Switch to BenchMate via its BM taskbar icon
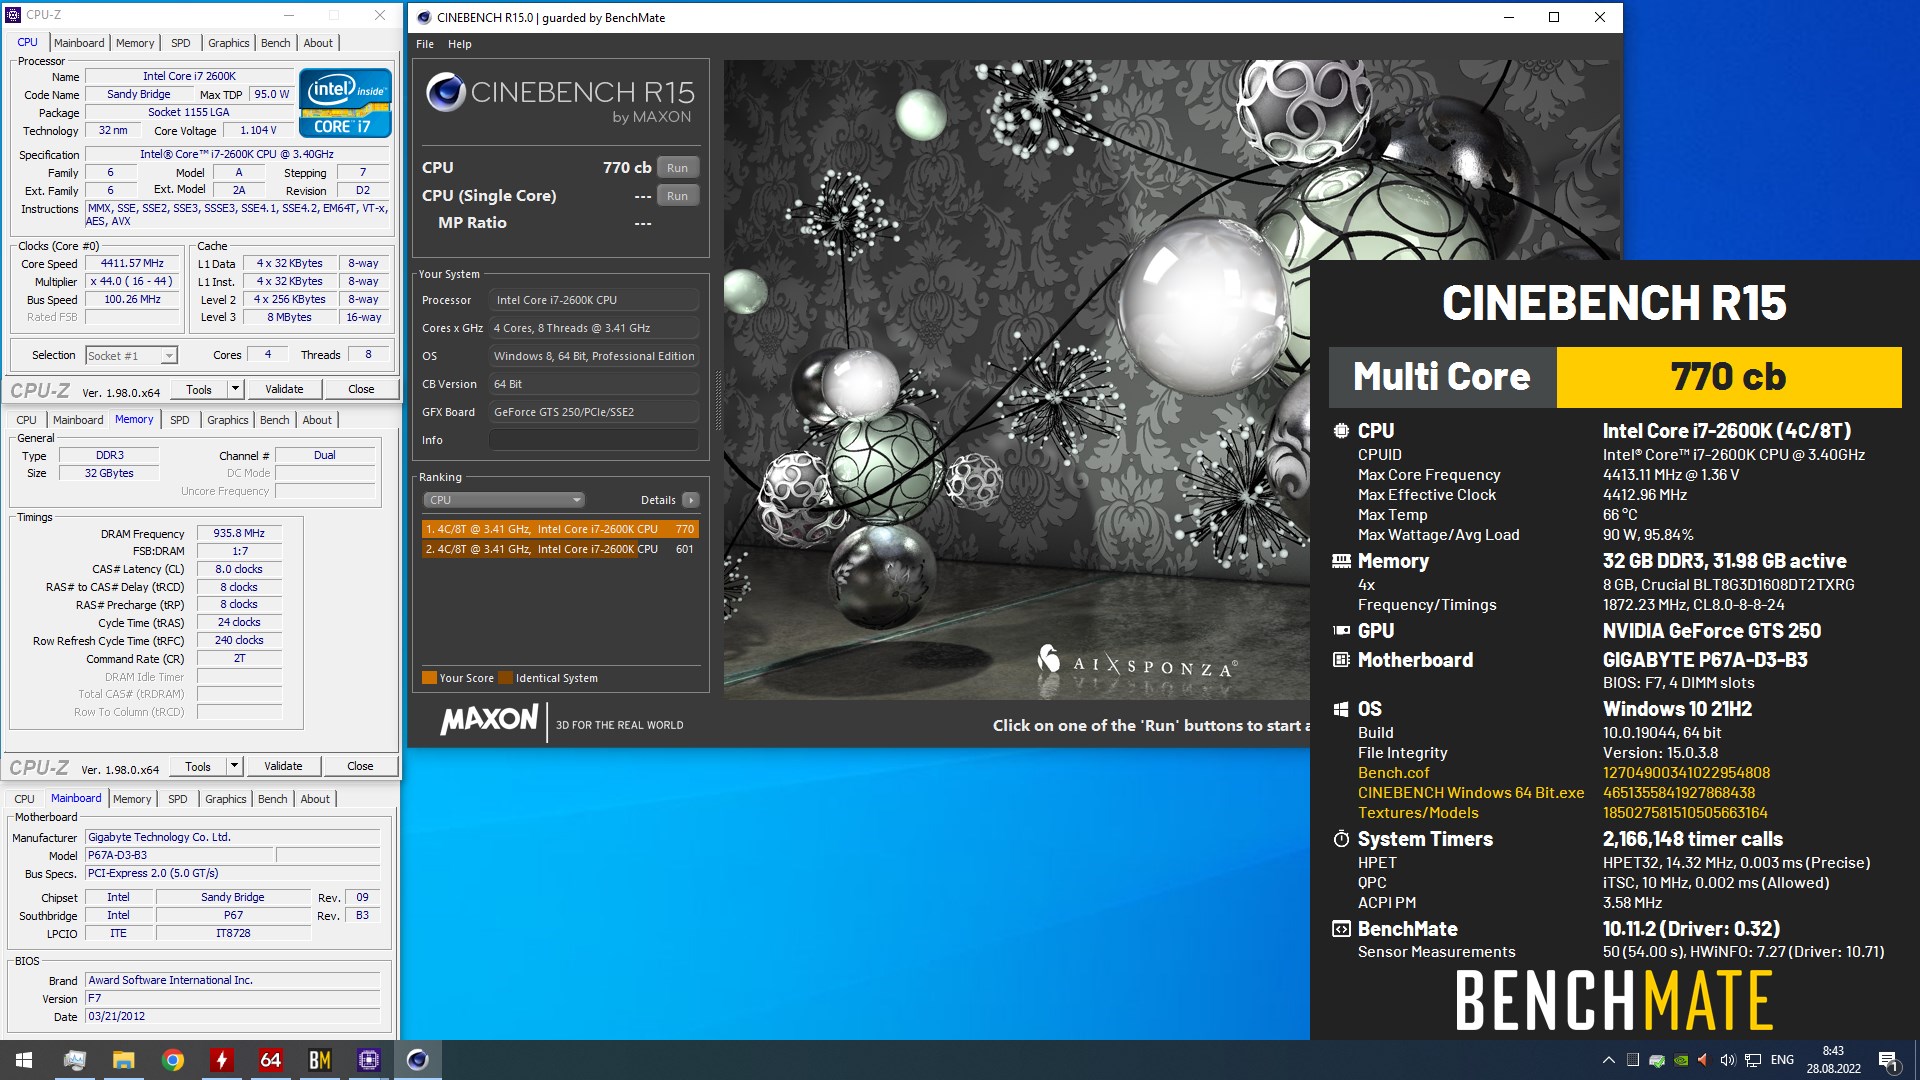1920x1080 pixels. [x=319, y=1060]
